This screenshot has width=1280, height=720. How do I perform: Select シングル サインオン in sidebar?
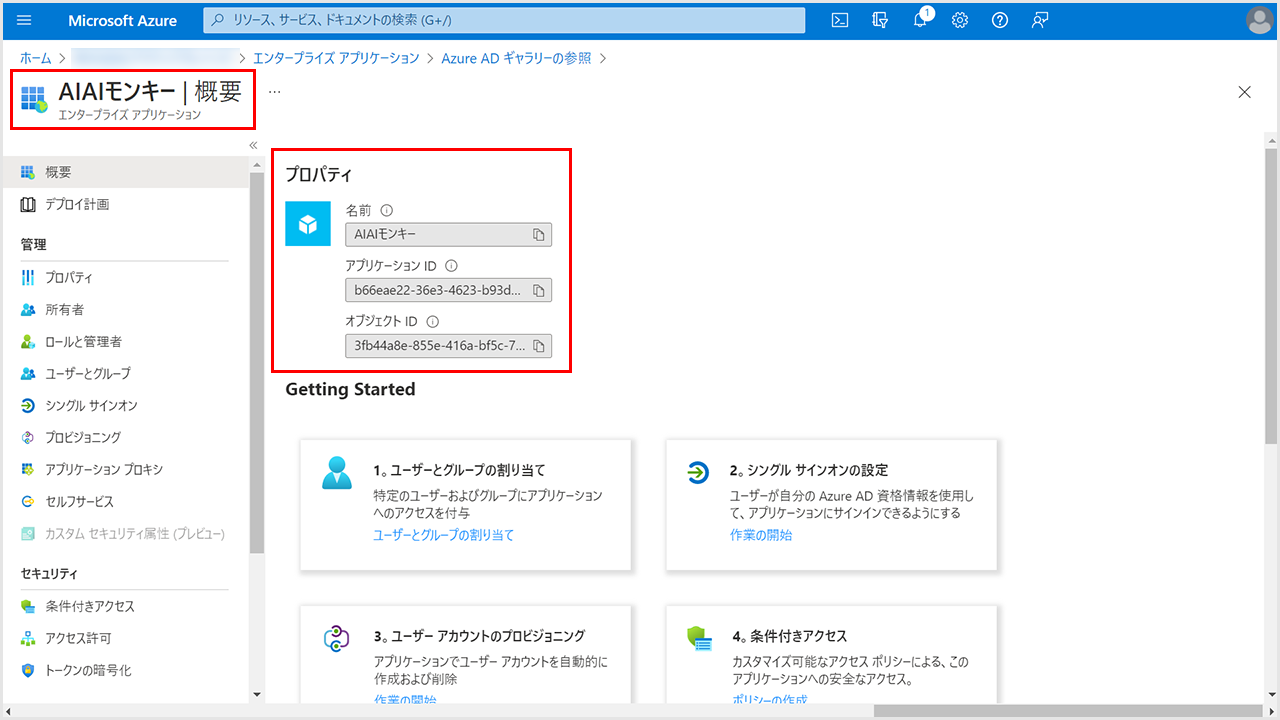pos(91,406)
